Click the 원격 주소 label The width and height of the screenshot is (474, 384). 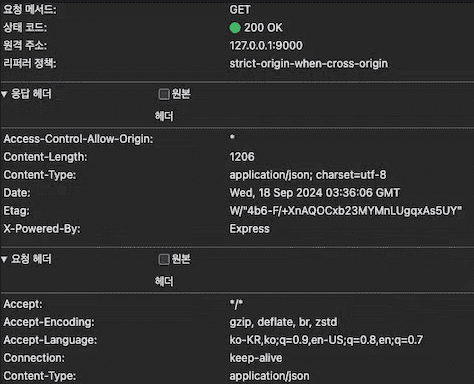[25, 46]
